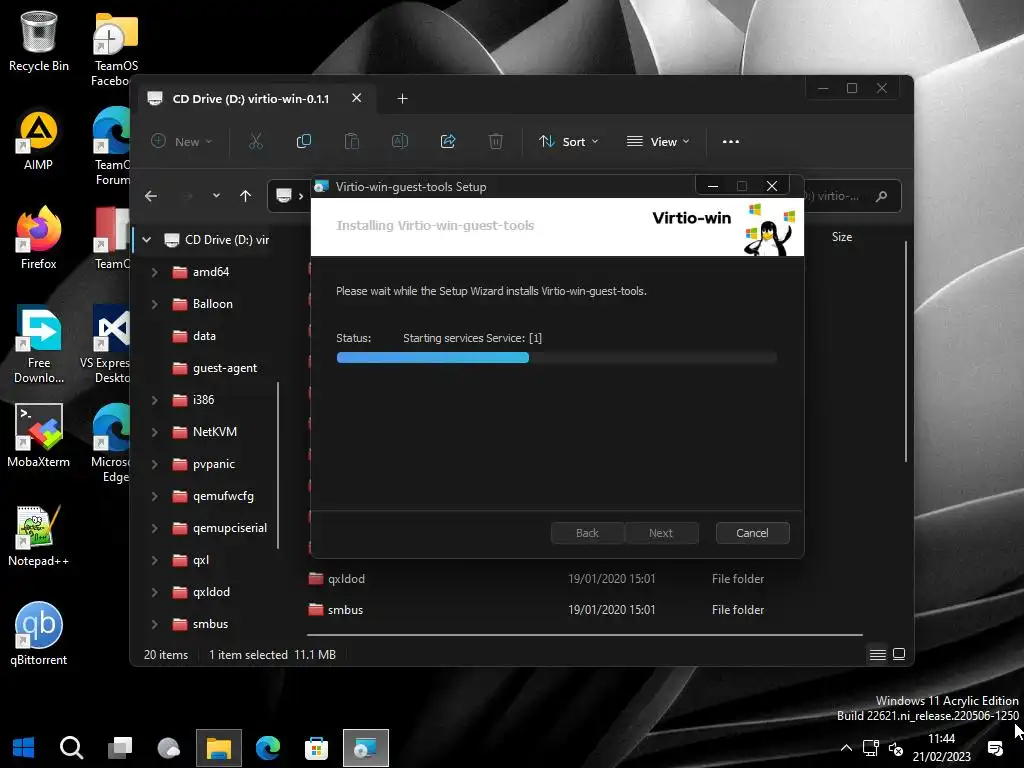Image resolution: width=1024 pixels, height=768 pixels.
Task: Expand the amd64 folder in tree
Action: point(155,272)
